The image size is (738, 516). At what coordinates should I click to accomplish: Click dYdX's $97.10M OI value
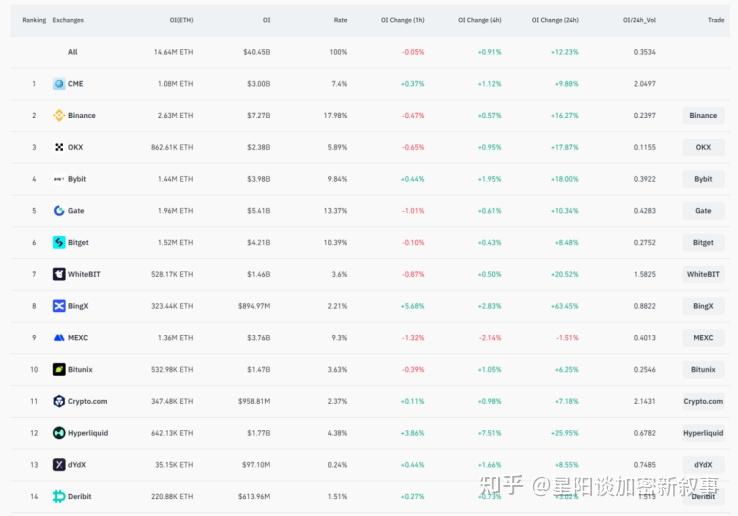tap(256, 465)
